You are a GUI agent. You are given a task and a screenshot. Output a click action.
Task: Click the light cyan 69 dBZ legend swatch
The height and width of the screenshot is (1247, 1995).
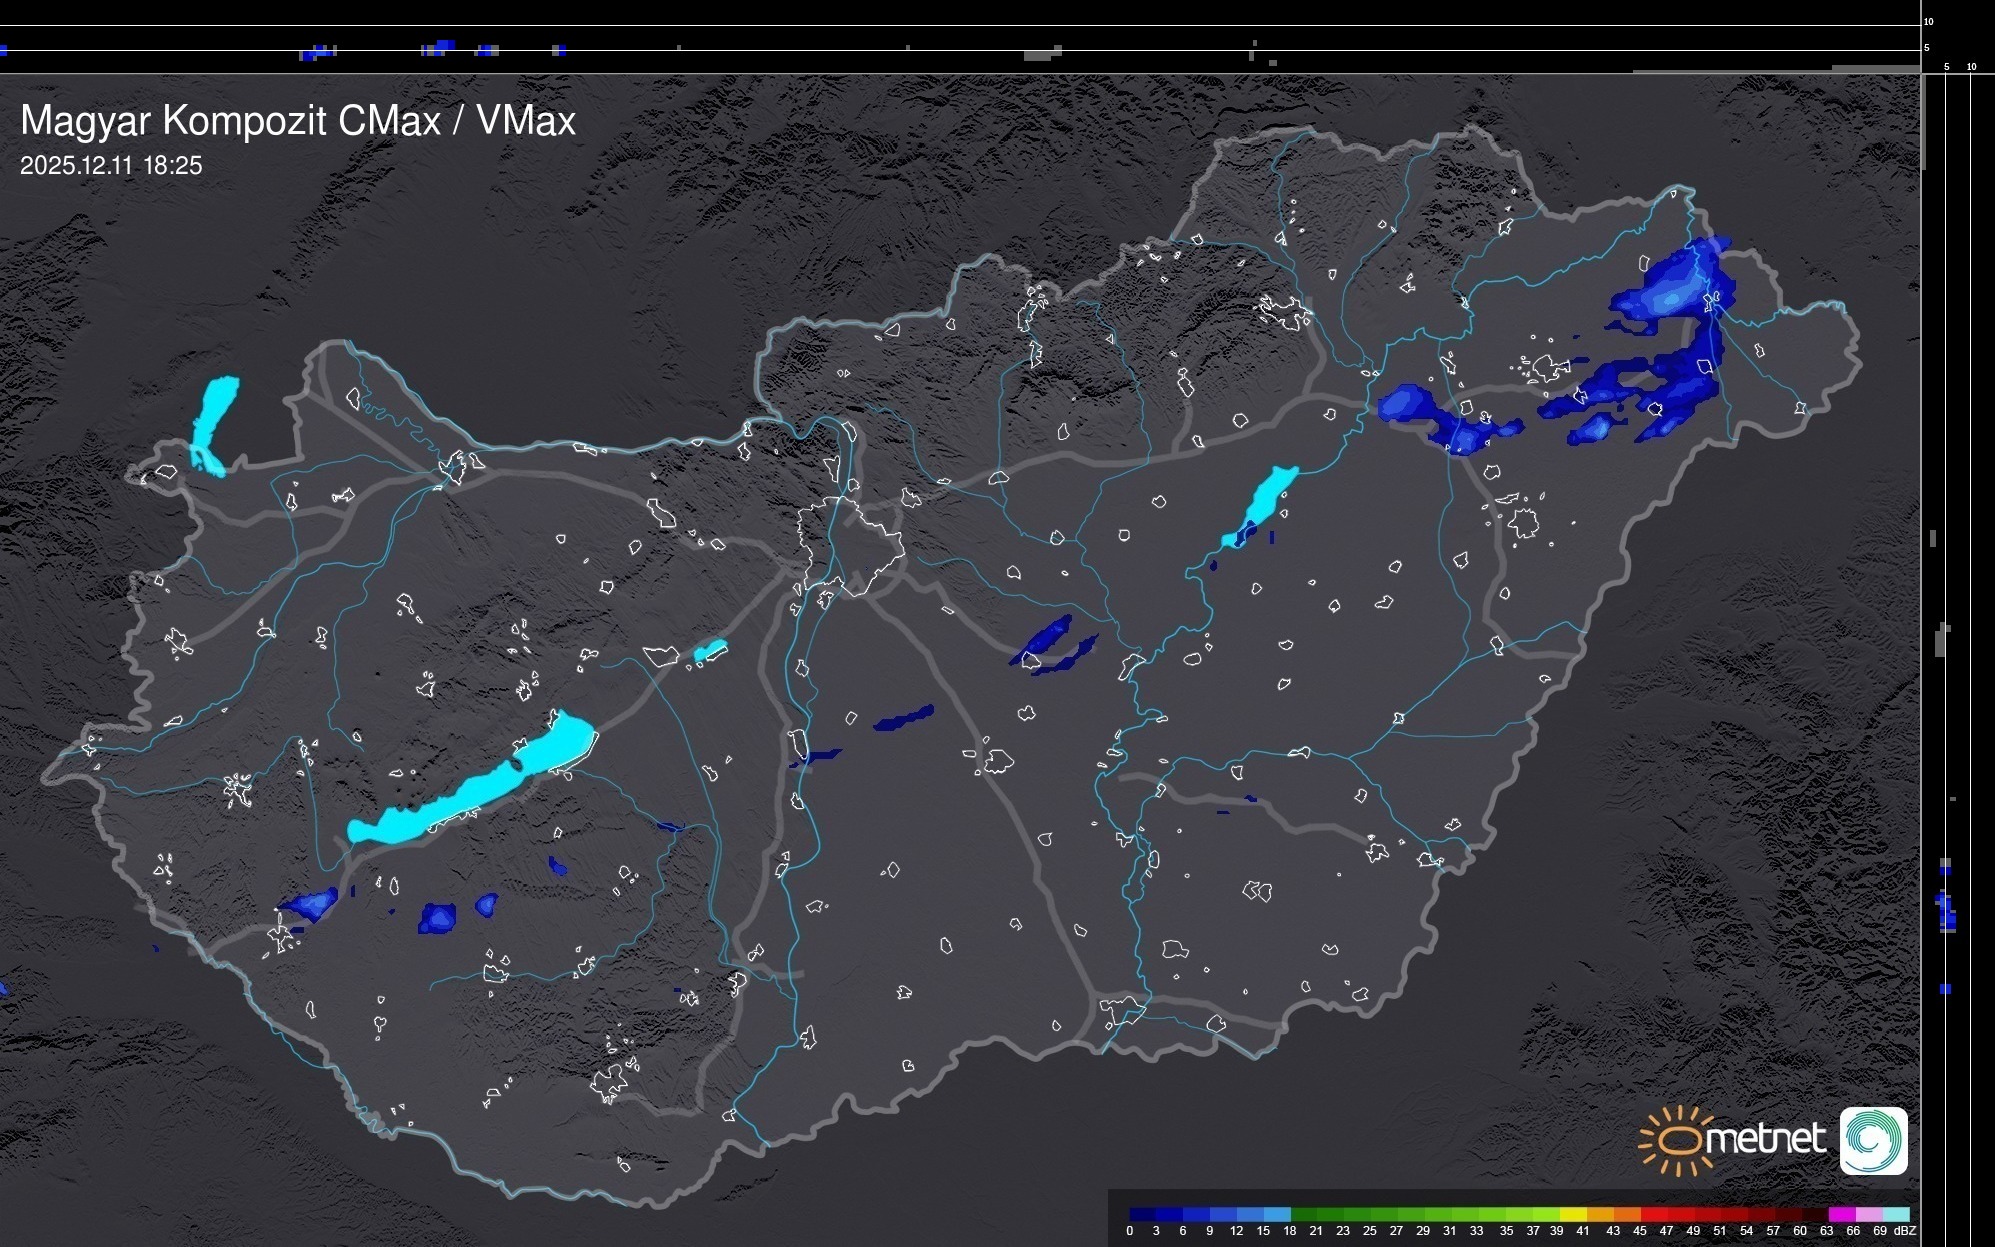(1894, 1214)
